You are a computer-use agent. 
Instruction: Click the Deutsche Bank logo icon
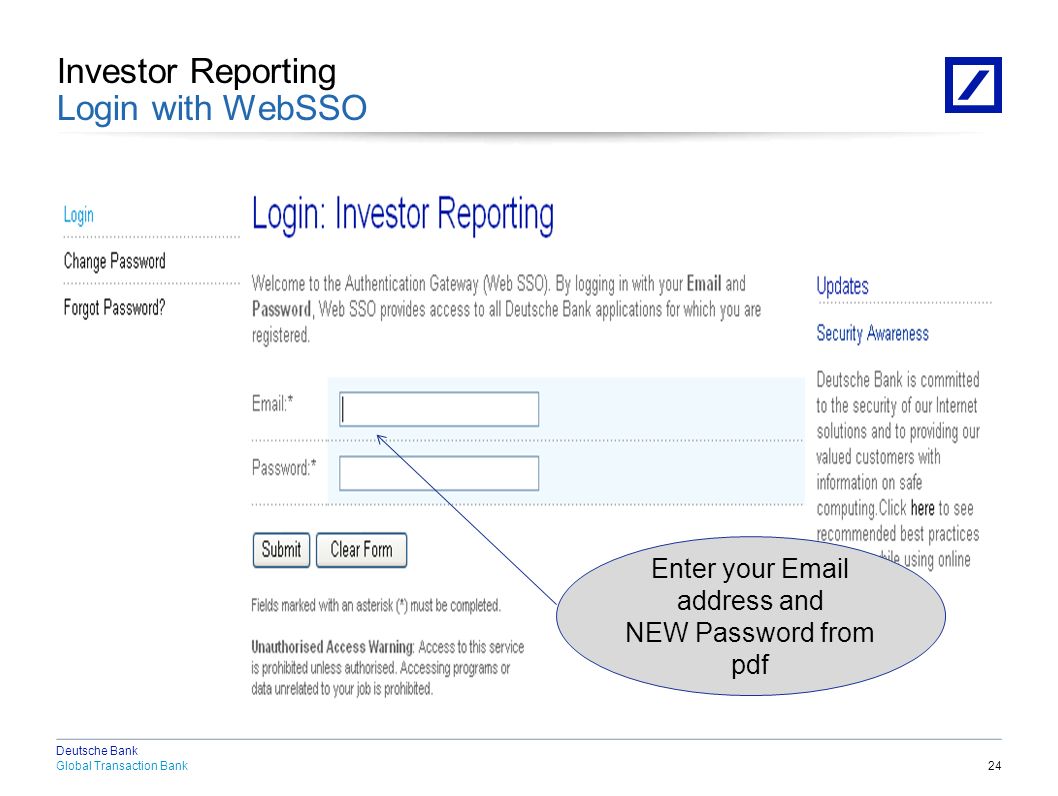973,84
